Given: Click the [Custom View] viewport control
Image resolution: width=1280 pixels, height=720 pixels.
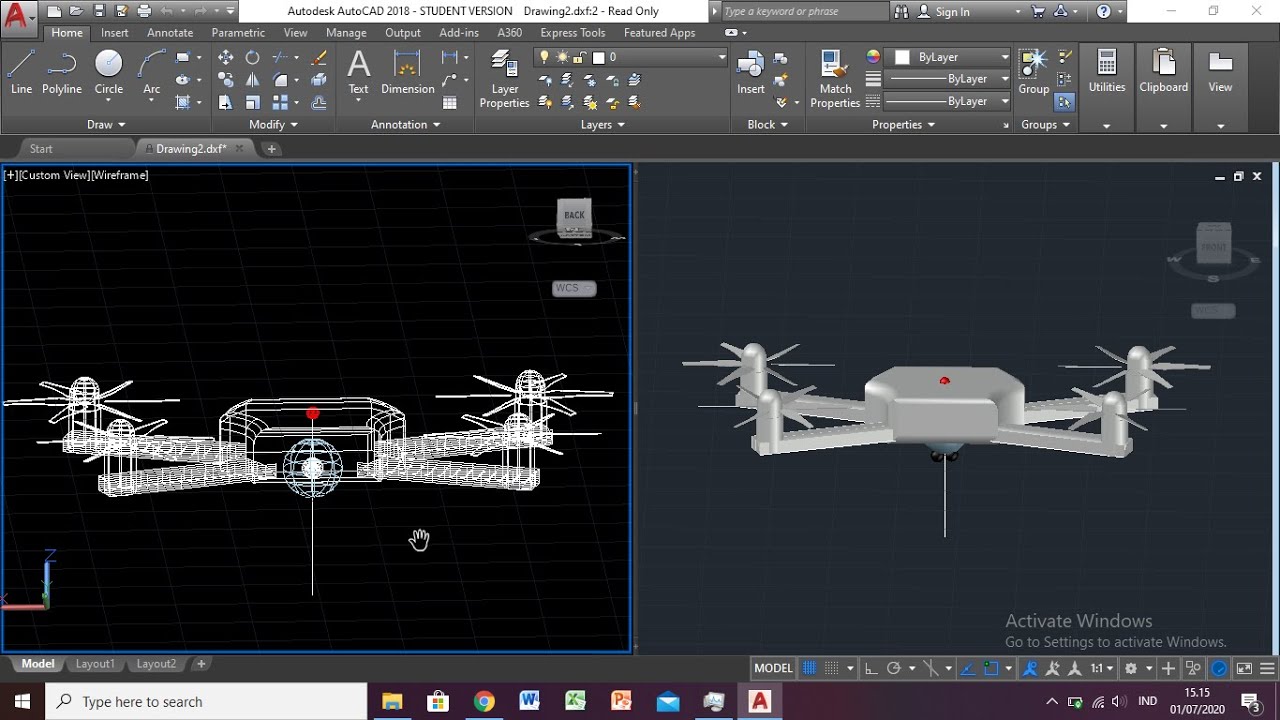Looking at the screenshot, I should click(54, 175).
